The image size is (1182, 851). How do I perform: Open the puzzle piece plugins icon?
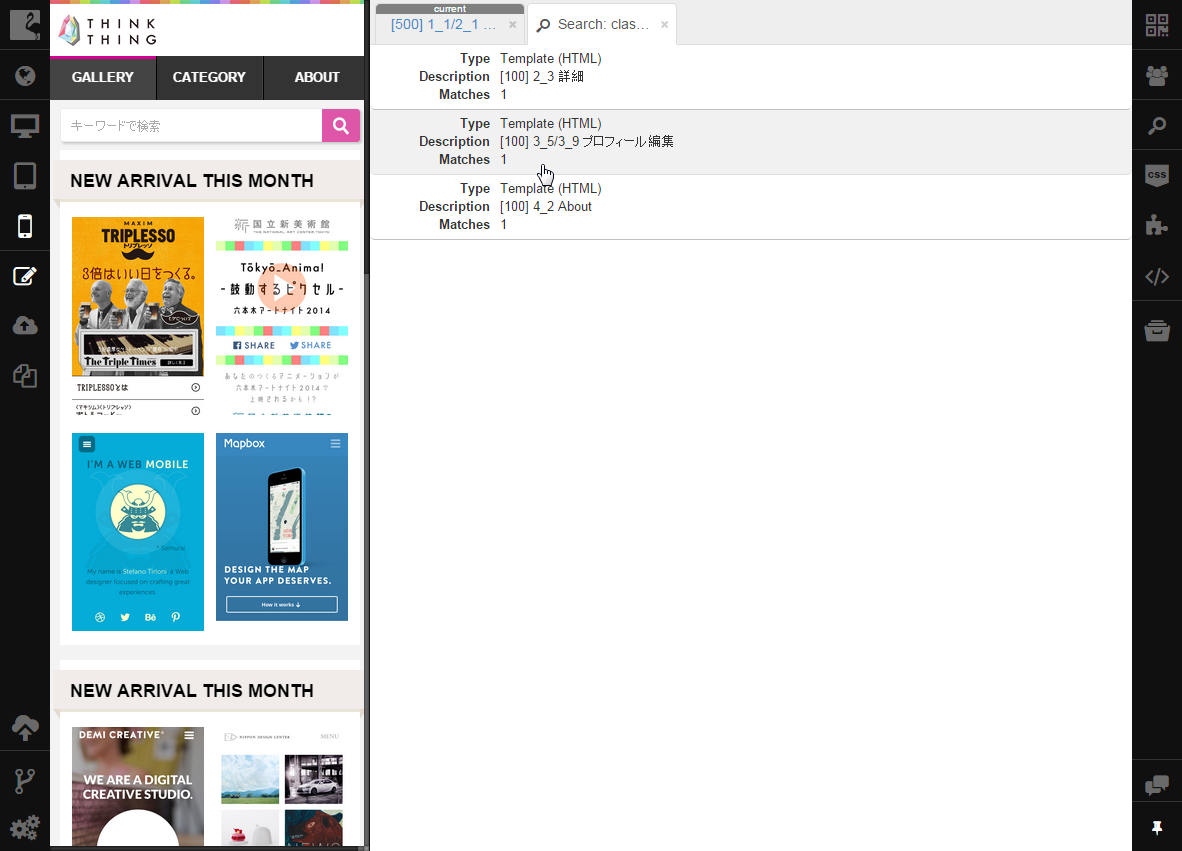pyautogui.click(x=1157, y=225)
